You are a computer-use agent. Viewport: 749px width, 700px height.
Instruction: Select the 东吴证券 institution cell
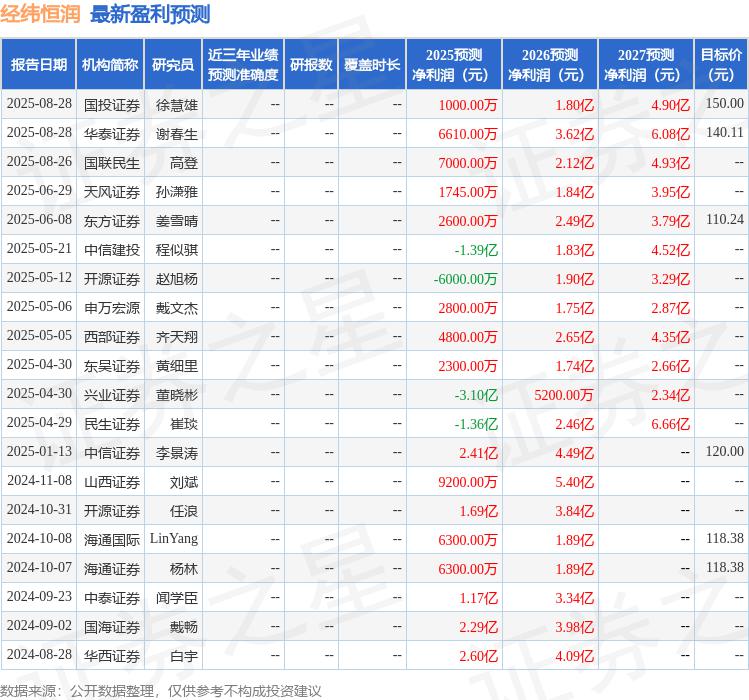(x=112, y=366)
